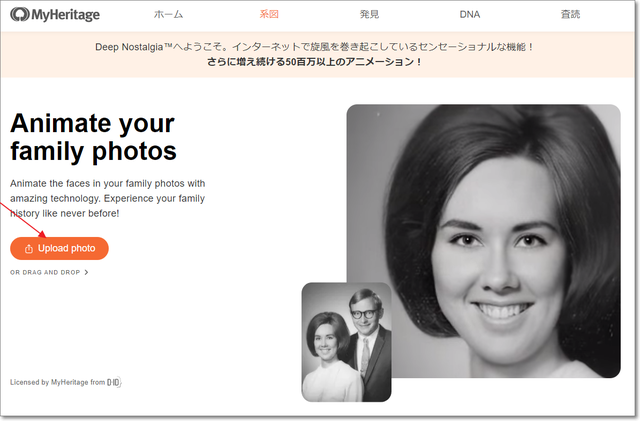Click the upload arrow icon in the button
640x421 pixels.
[x=28, y=248]
